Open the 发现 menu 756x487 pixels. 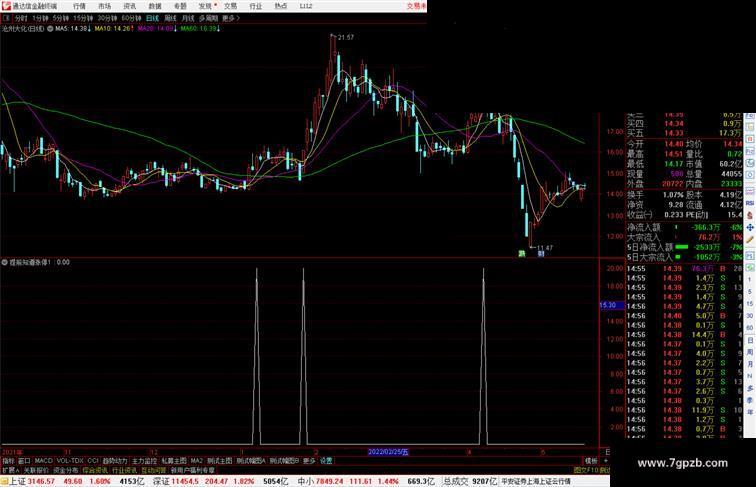click(205, 6)
